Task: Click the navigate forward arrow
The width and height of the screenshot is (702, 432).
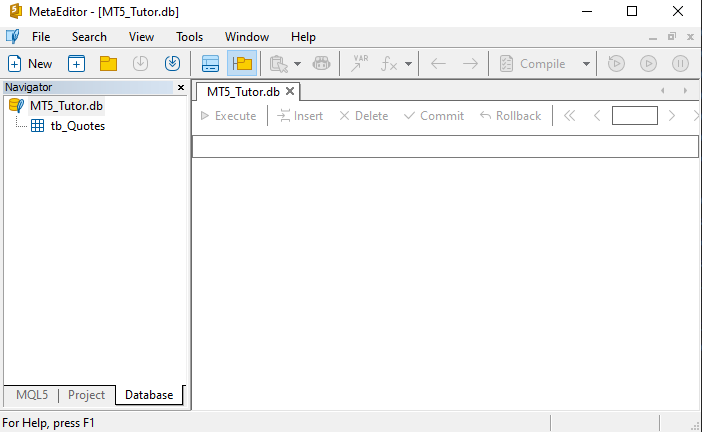Action: [470, 64]
